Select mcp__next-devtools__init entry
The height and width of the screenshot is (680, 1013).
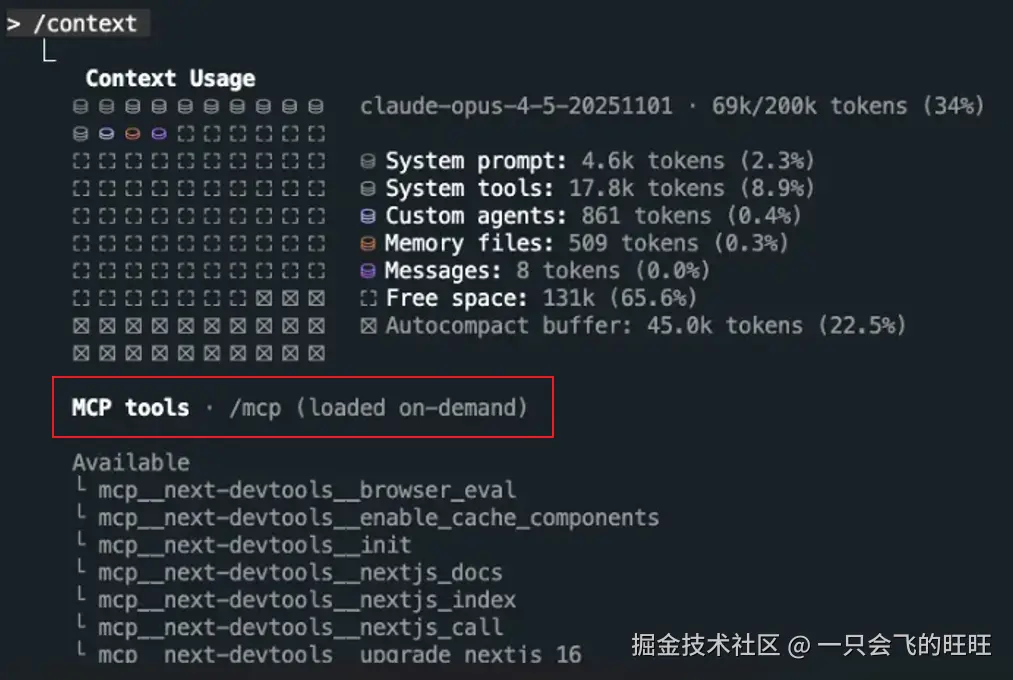click(x=254, y=545)
